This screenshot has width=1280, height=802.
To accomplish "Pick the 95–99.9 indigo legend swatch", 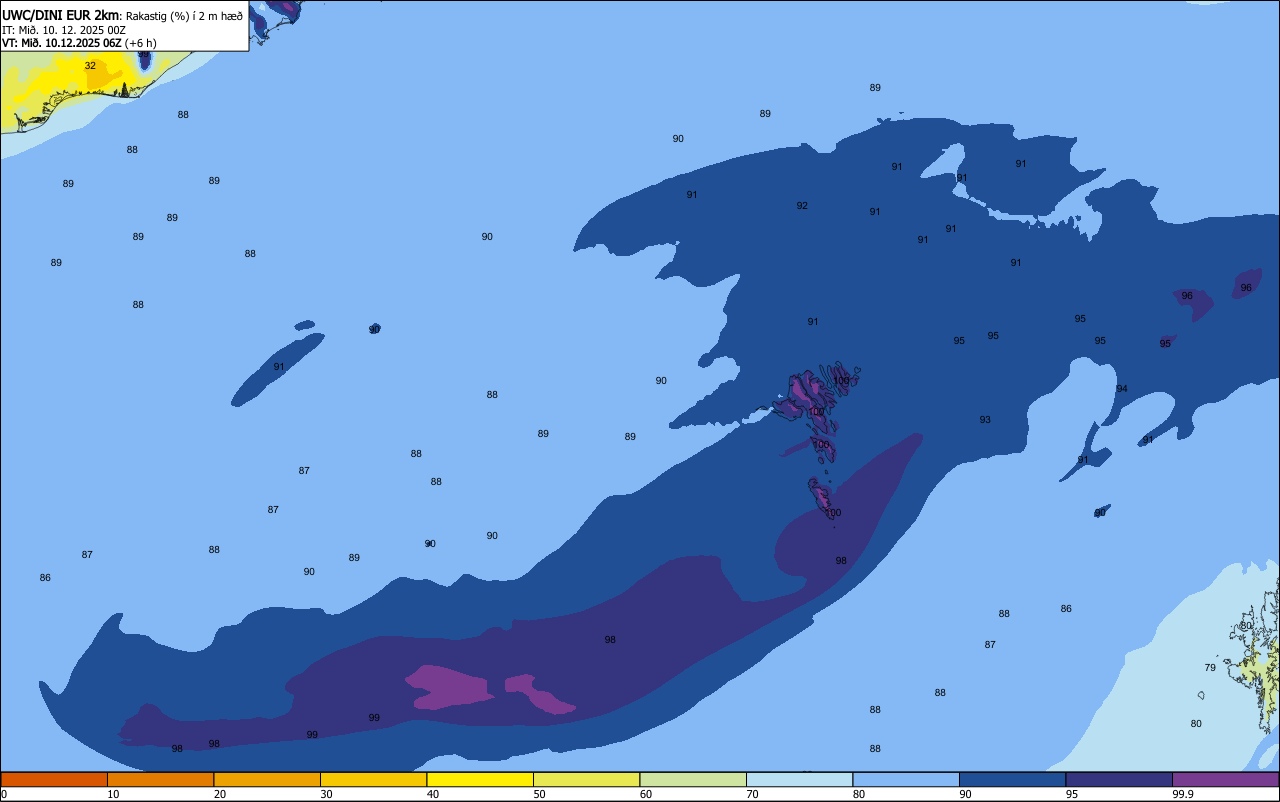I will pos(1119,779).
